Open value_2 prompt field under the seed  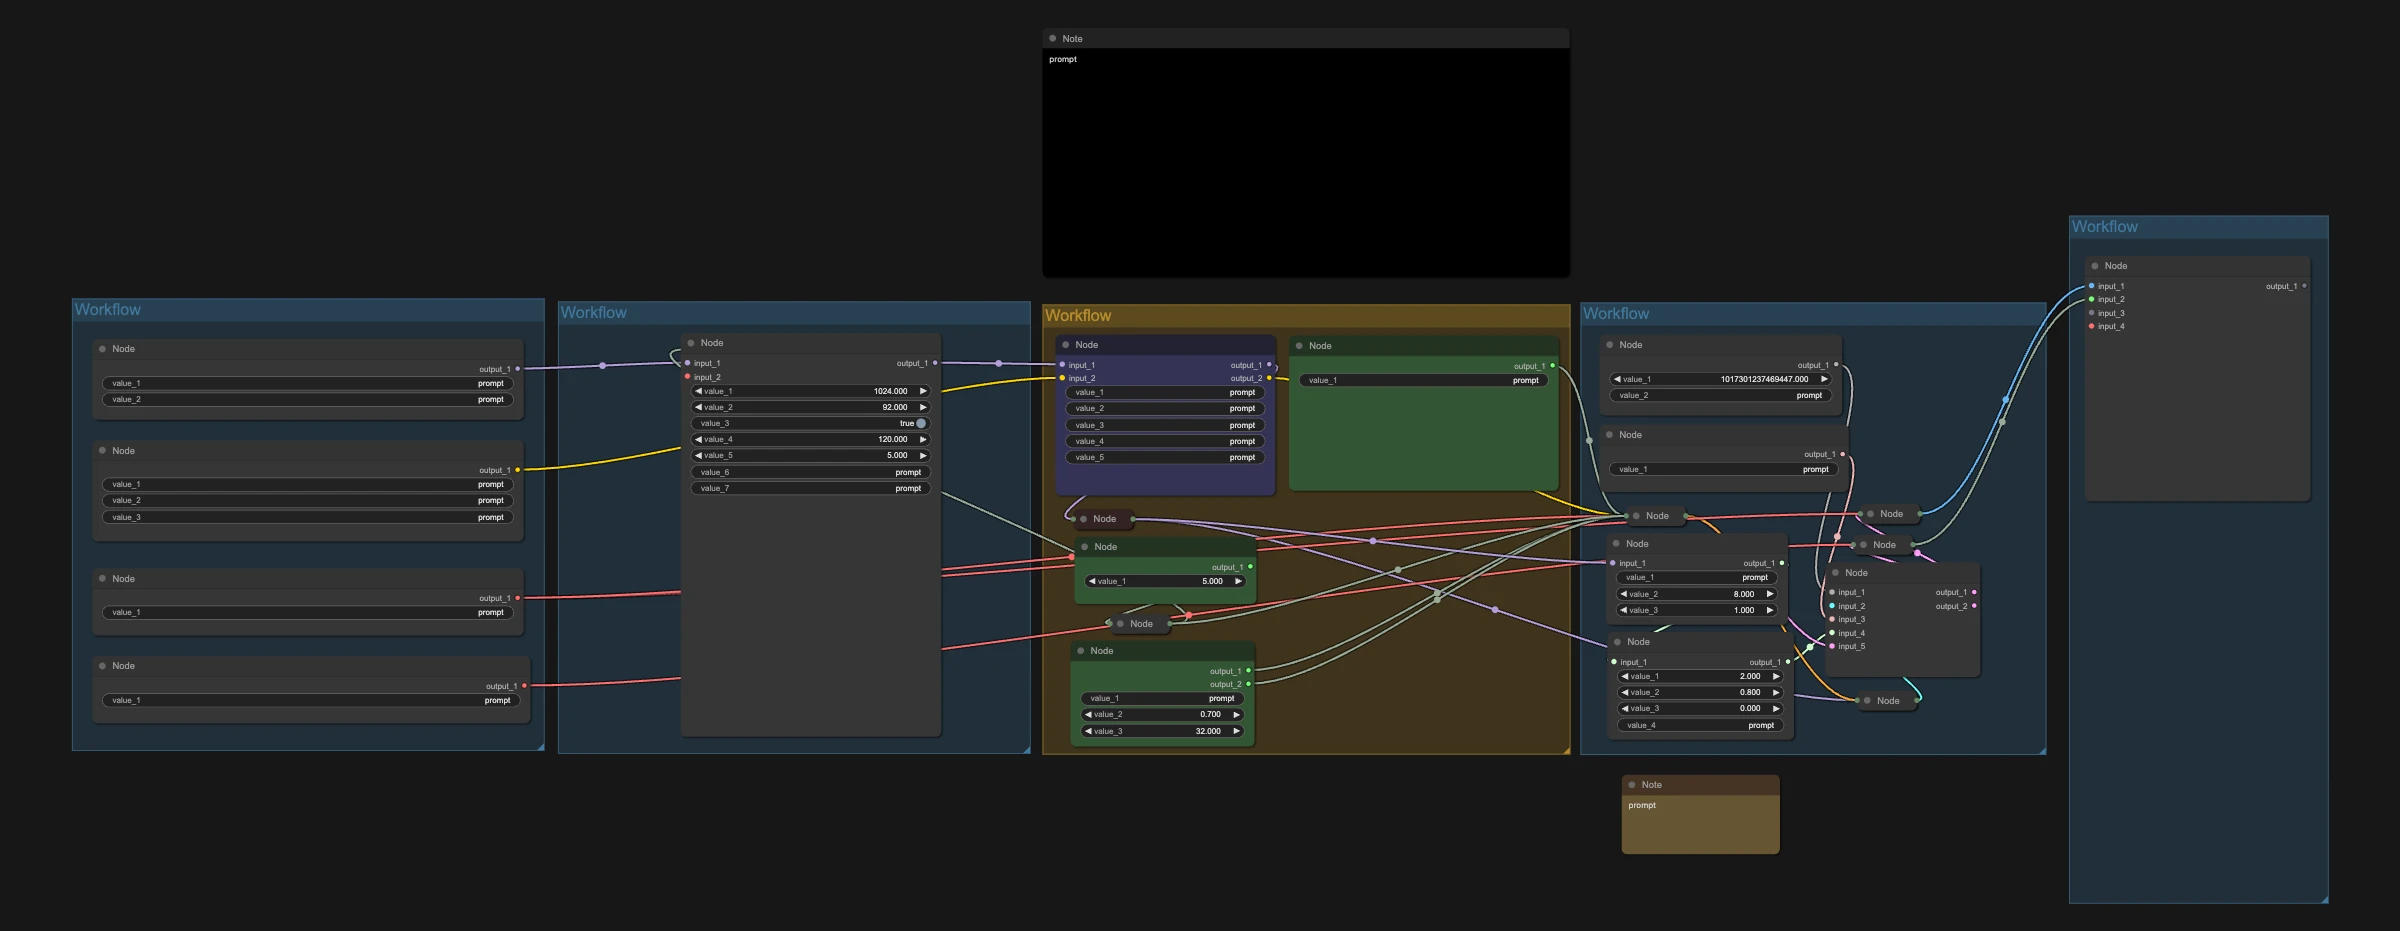[1721, 395]
